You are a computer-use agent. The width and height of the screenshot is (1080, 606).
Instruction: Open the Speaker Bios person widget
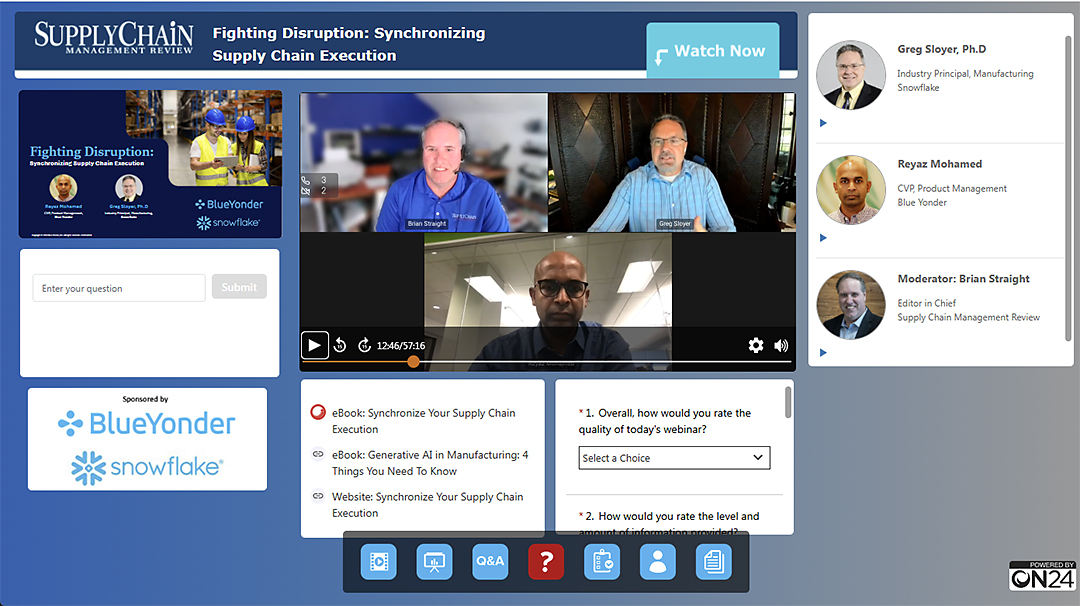click(x=658, y=561)
